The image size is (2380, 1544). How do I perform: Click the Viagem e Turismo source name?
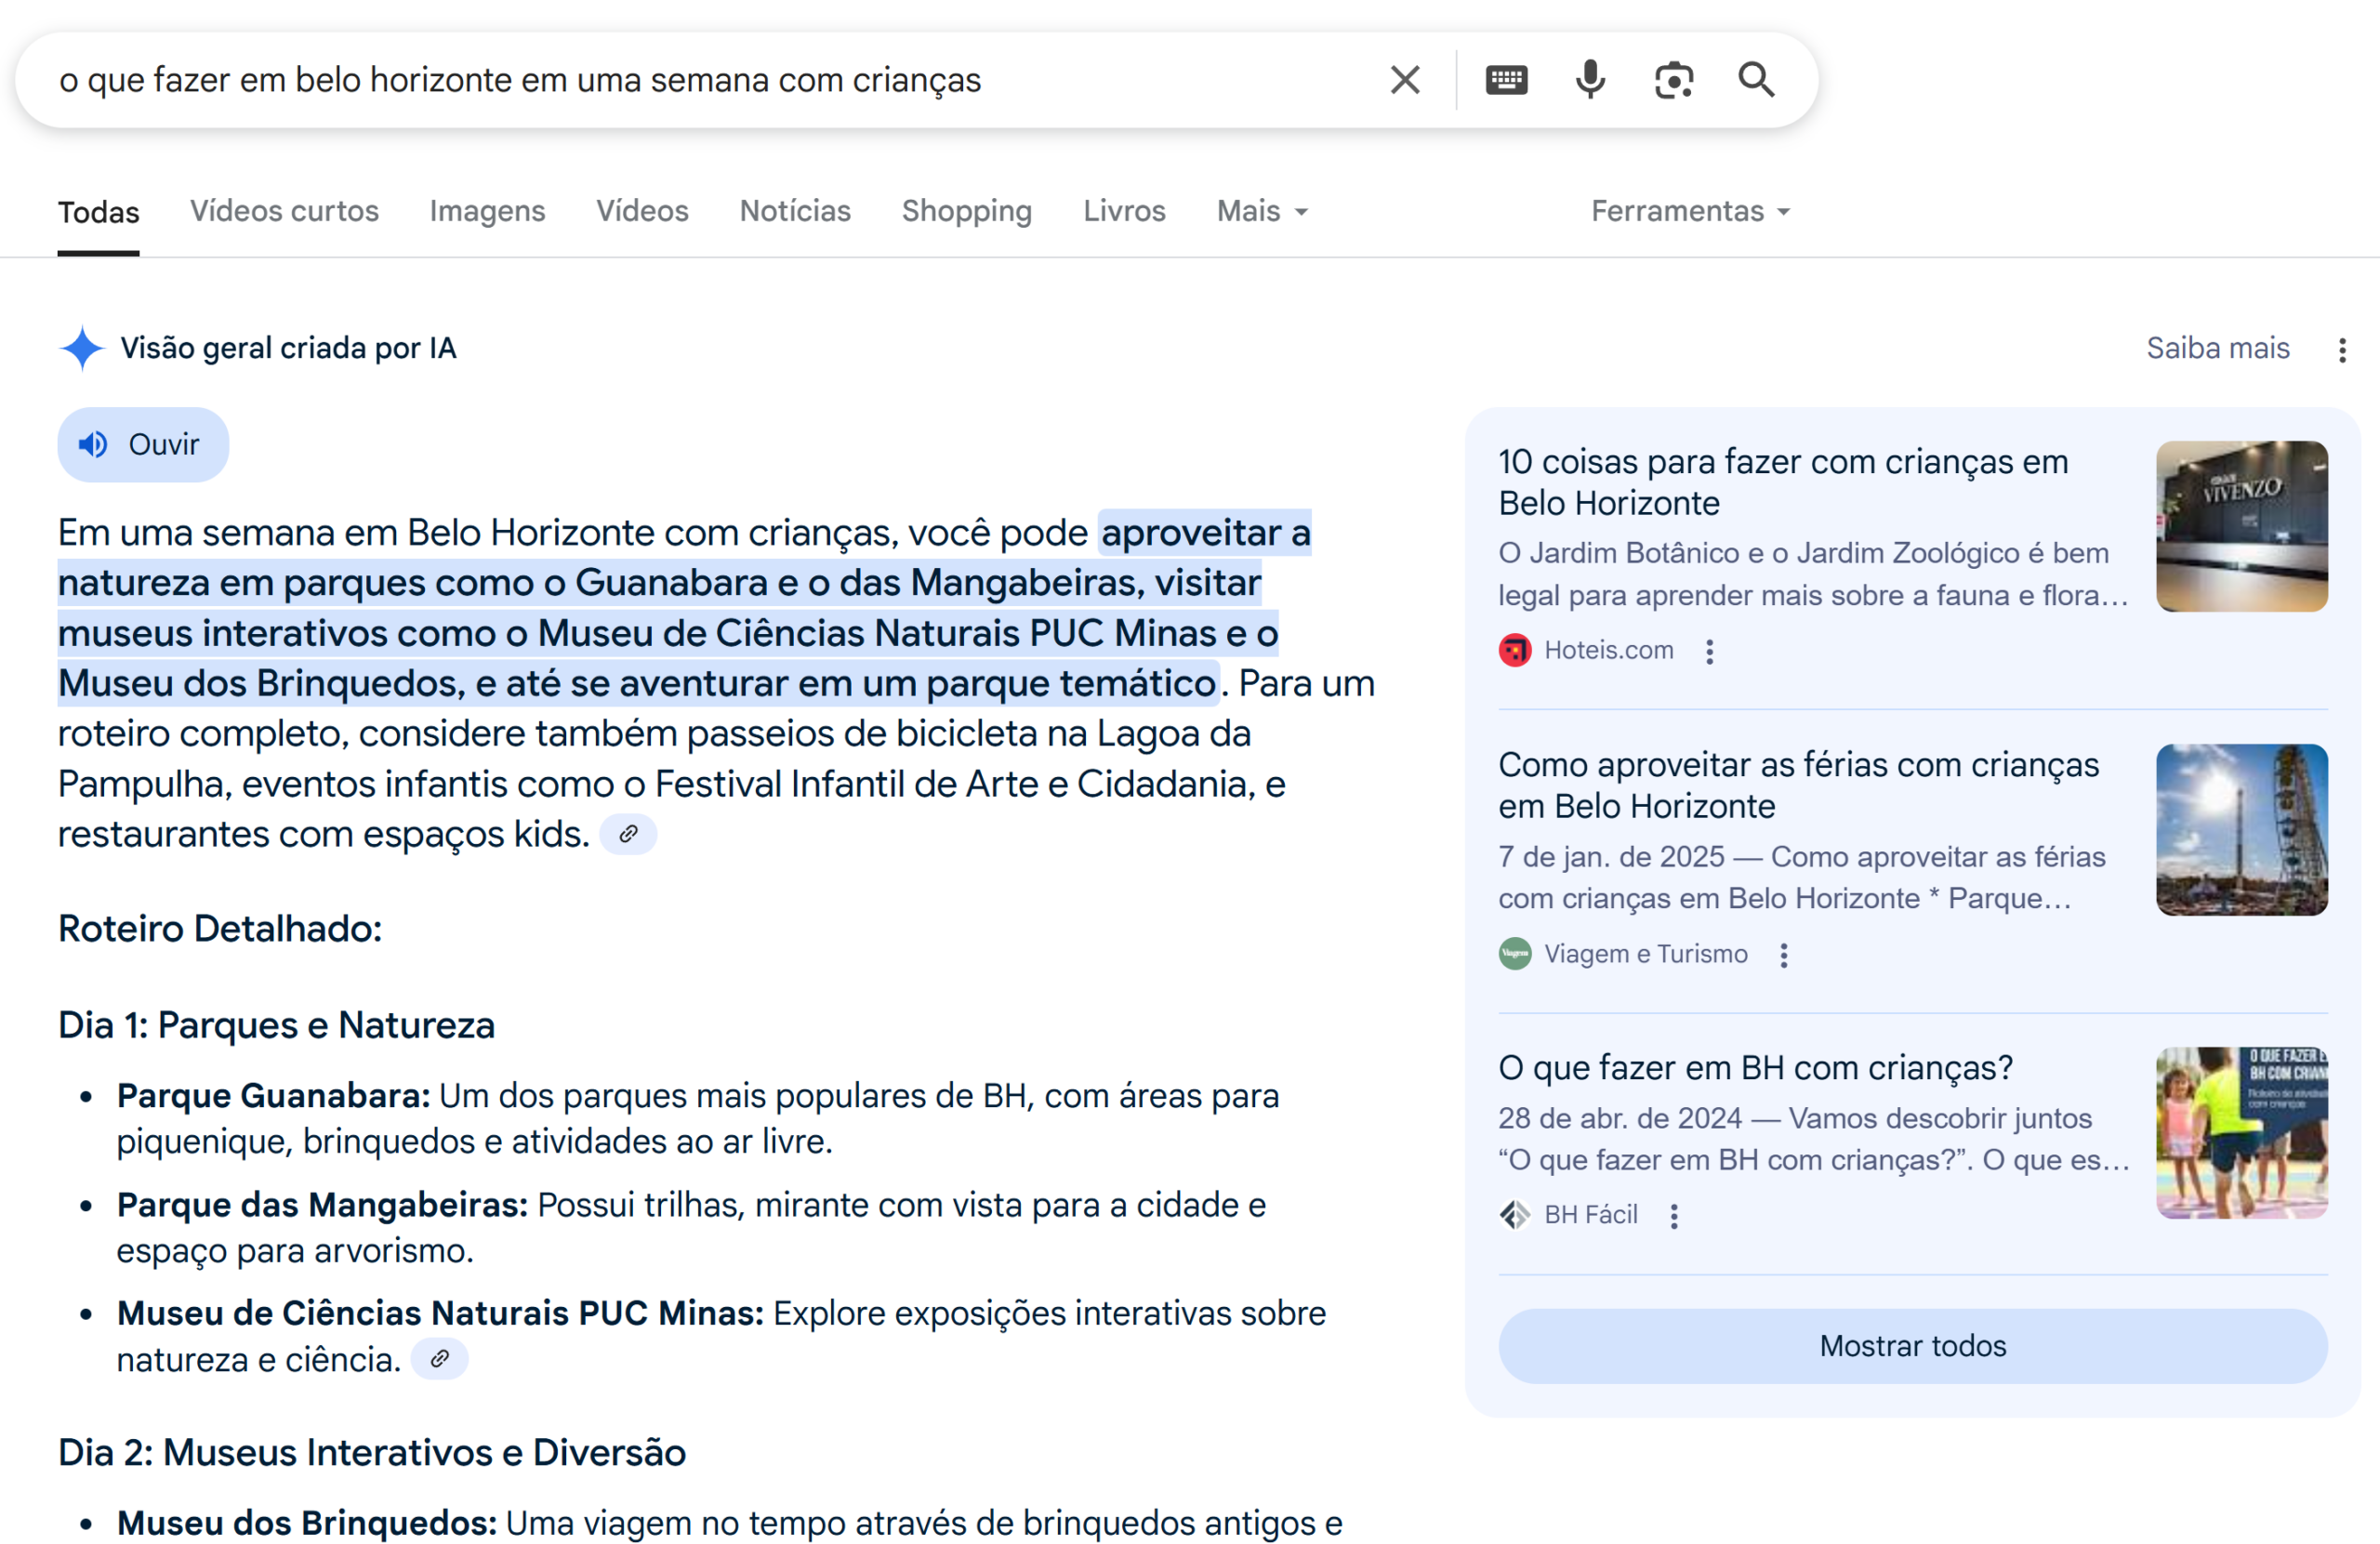click(x=1645, y=954)
